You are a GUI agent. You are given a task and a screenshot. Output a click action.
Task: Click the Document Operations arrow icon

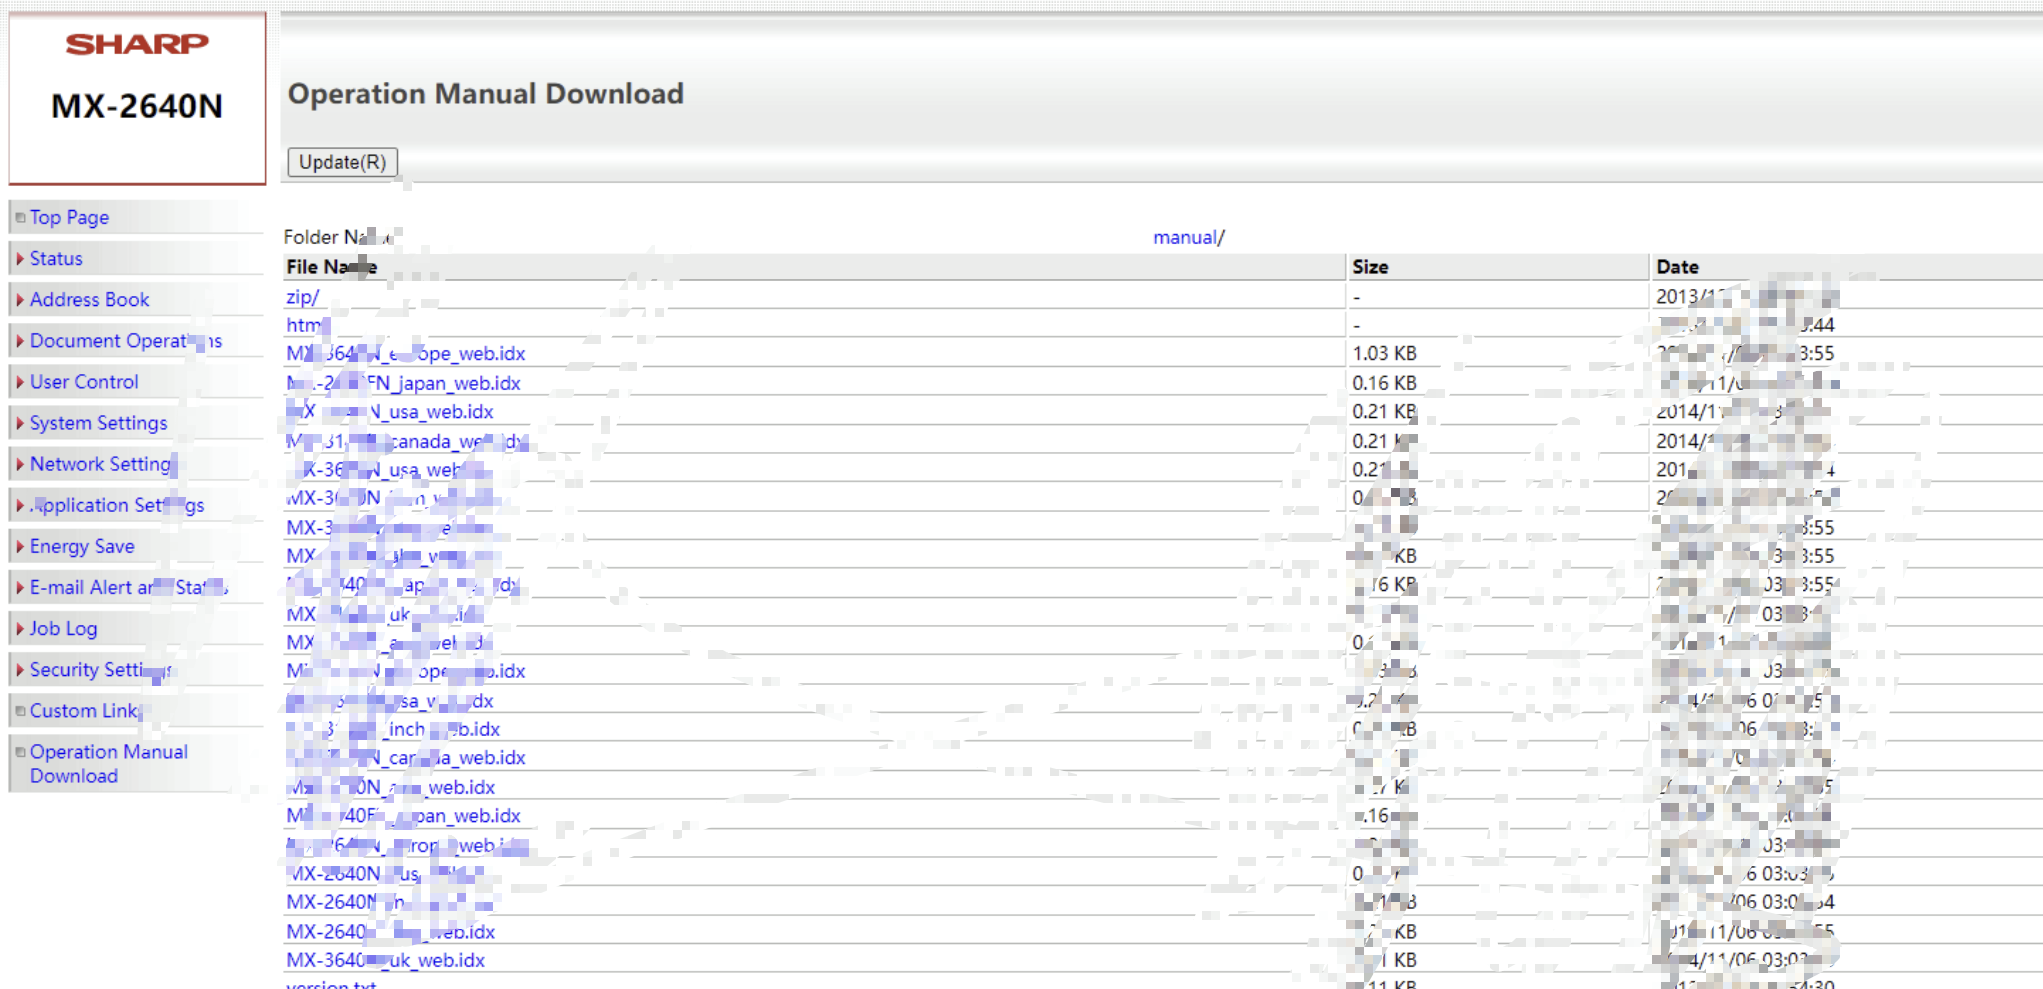tap(20, 340)
